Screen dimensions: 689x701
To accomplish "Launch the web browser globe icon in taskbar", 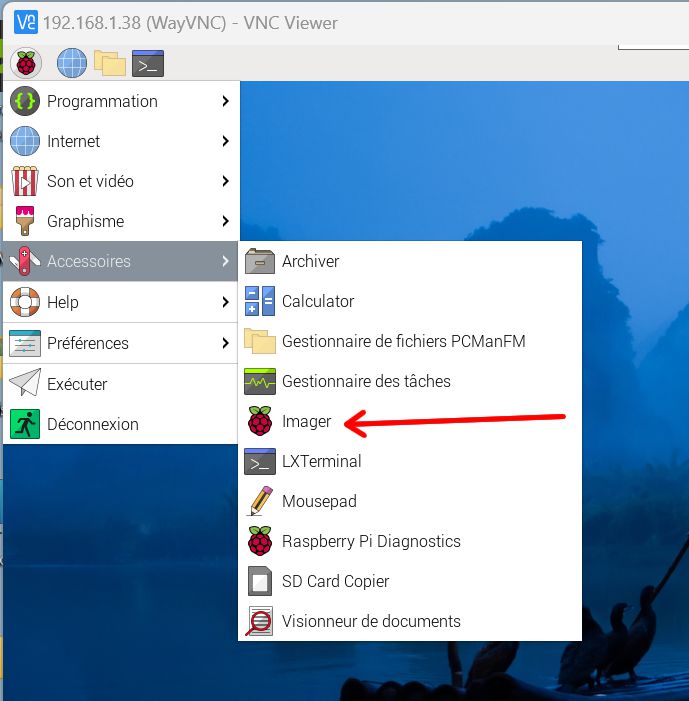I will (x=72, y=63).
